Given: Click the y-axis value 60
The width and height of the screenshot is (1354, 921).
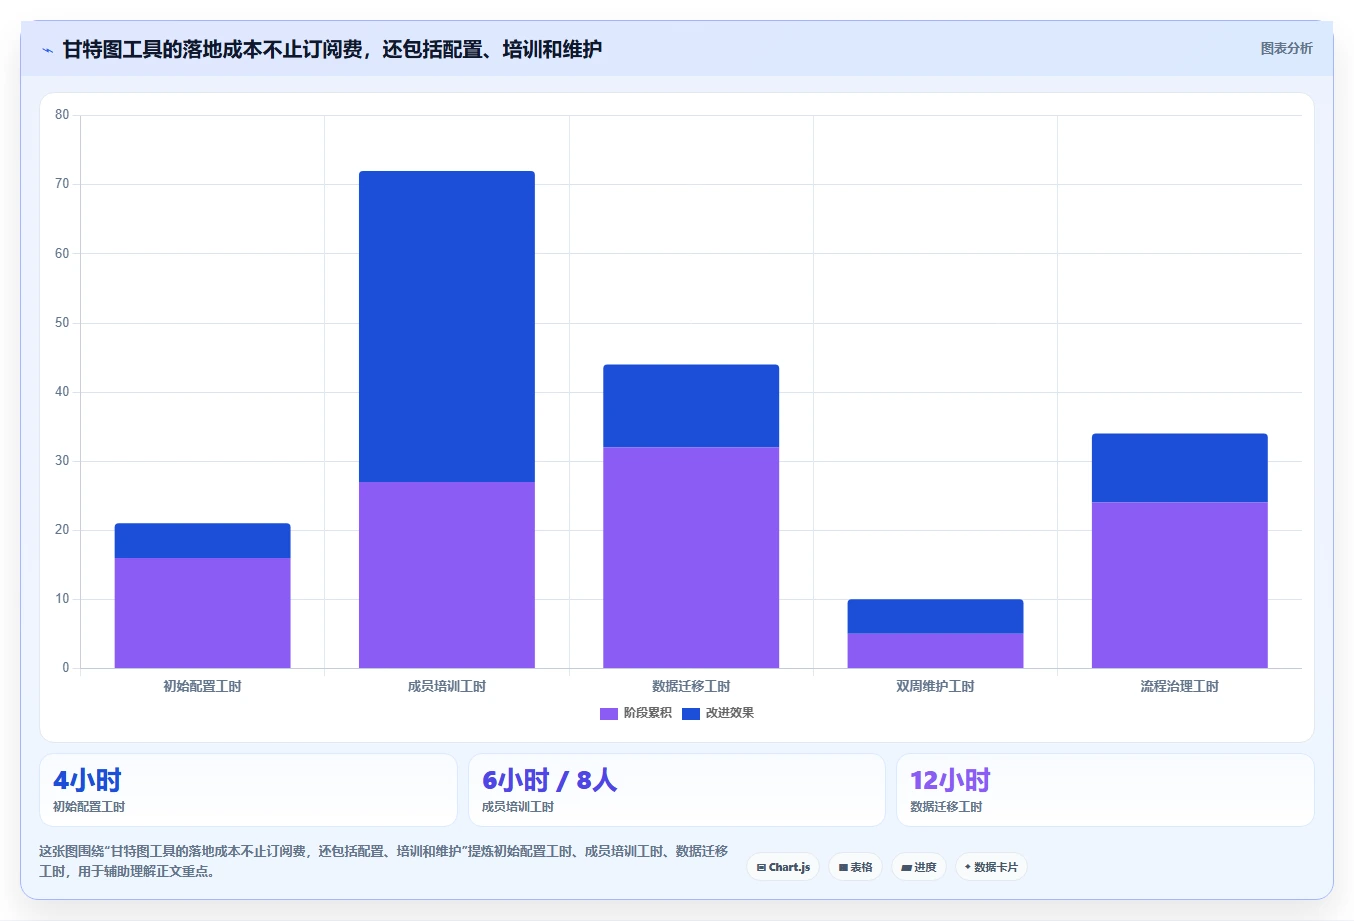Looking at the screenshot, I should (x=62, y=253).
